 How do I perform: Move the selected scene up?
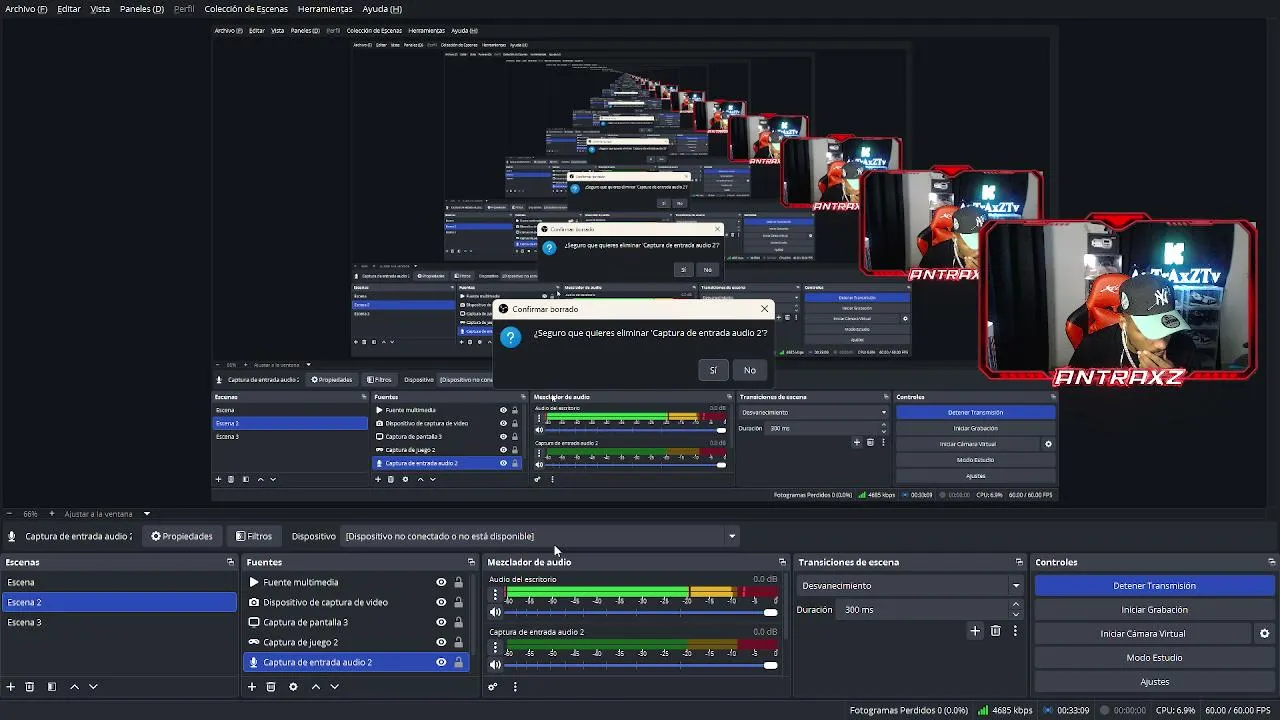point(74,687)
